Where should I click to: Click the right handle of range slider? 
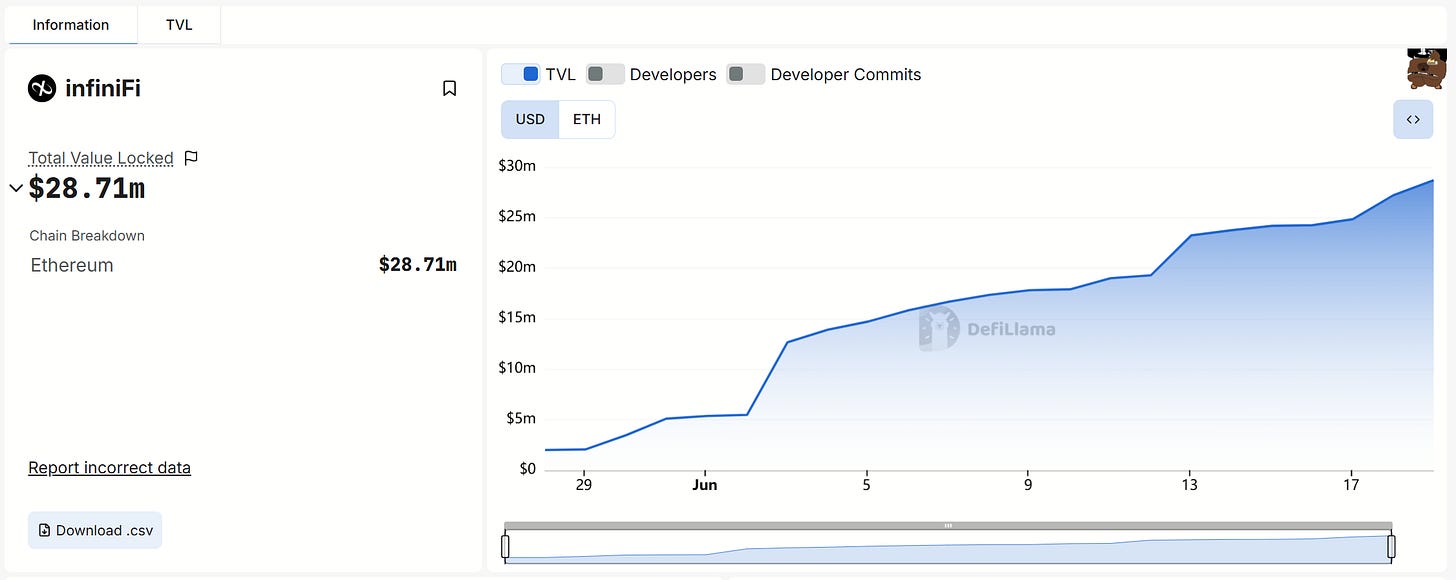[x=1391, y=546]
